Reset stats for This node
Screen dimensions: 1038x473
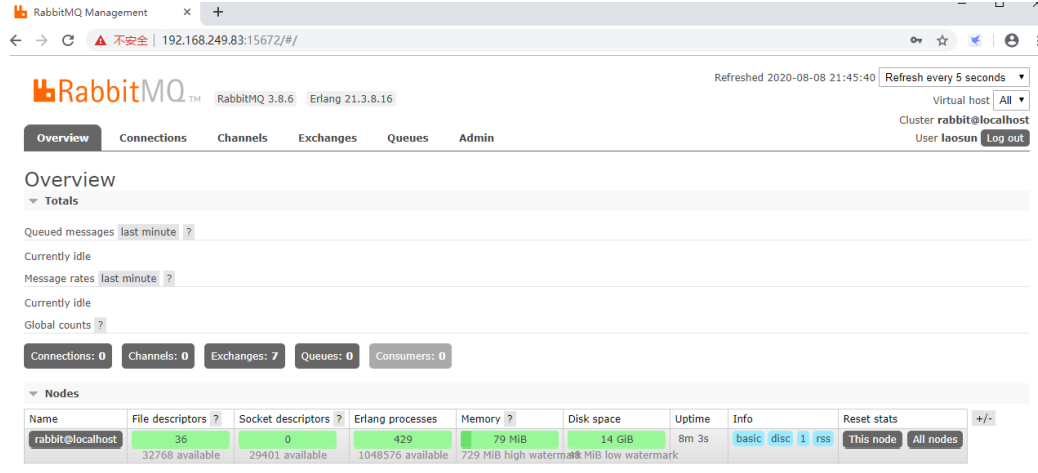click(x=873, y=439)
